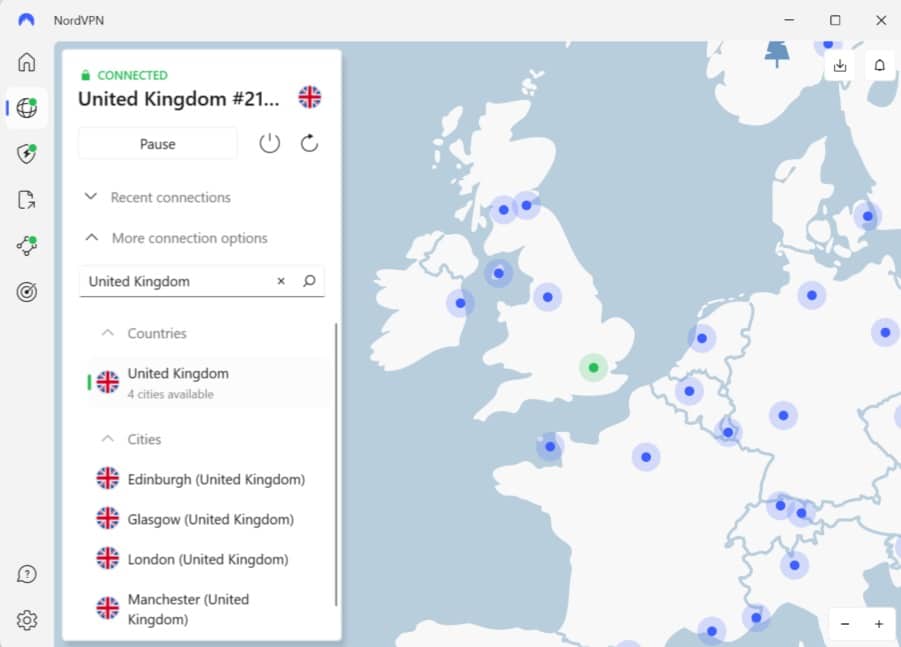Select the Jersey server dot near France
Screen dimensions: 901x647
(550, 446)
